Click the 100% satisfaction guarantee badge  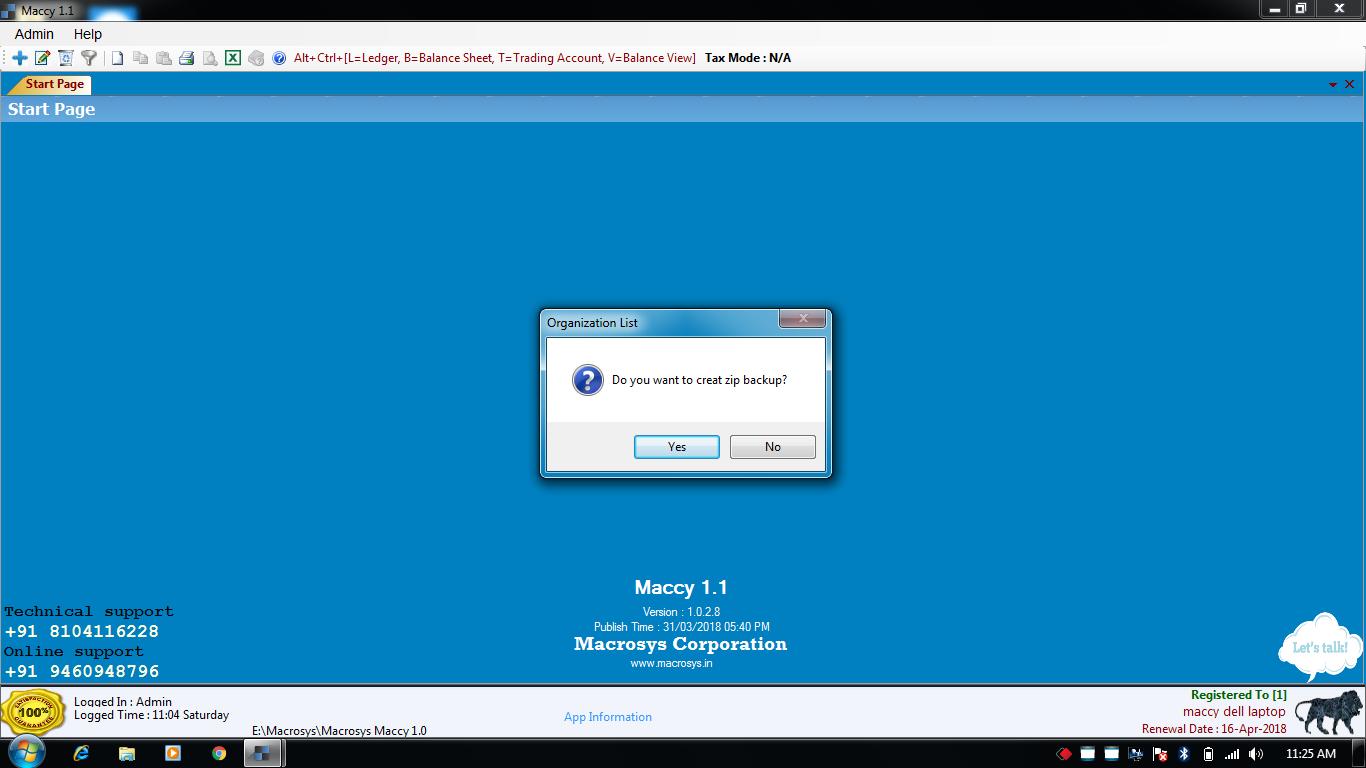(x=33, y=712)
